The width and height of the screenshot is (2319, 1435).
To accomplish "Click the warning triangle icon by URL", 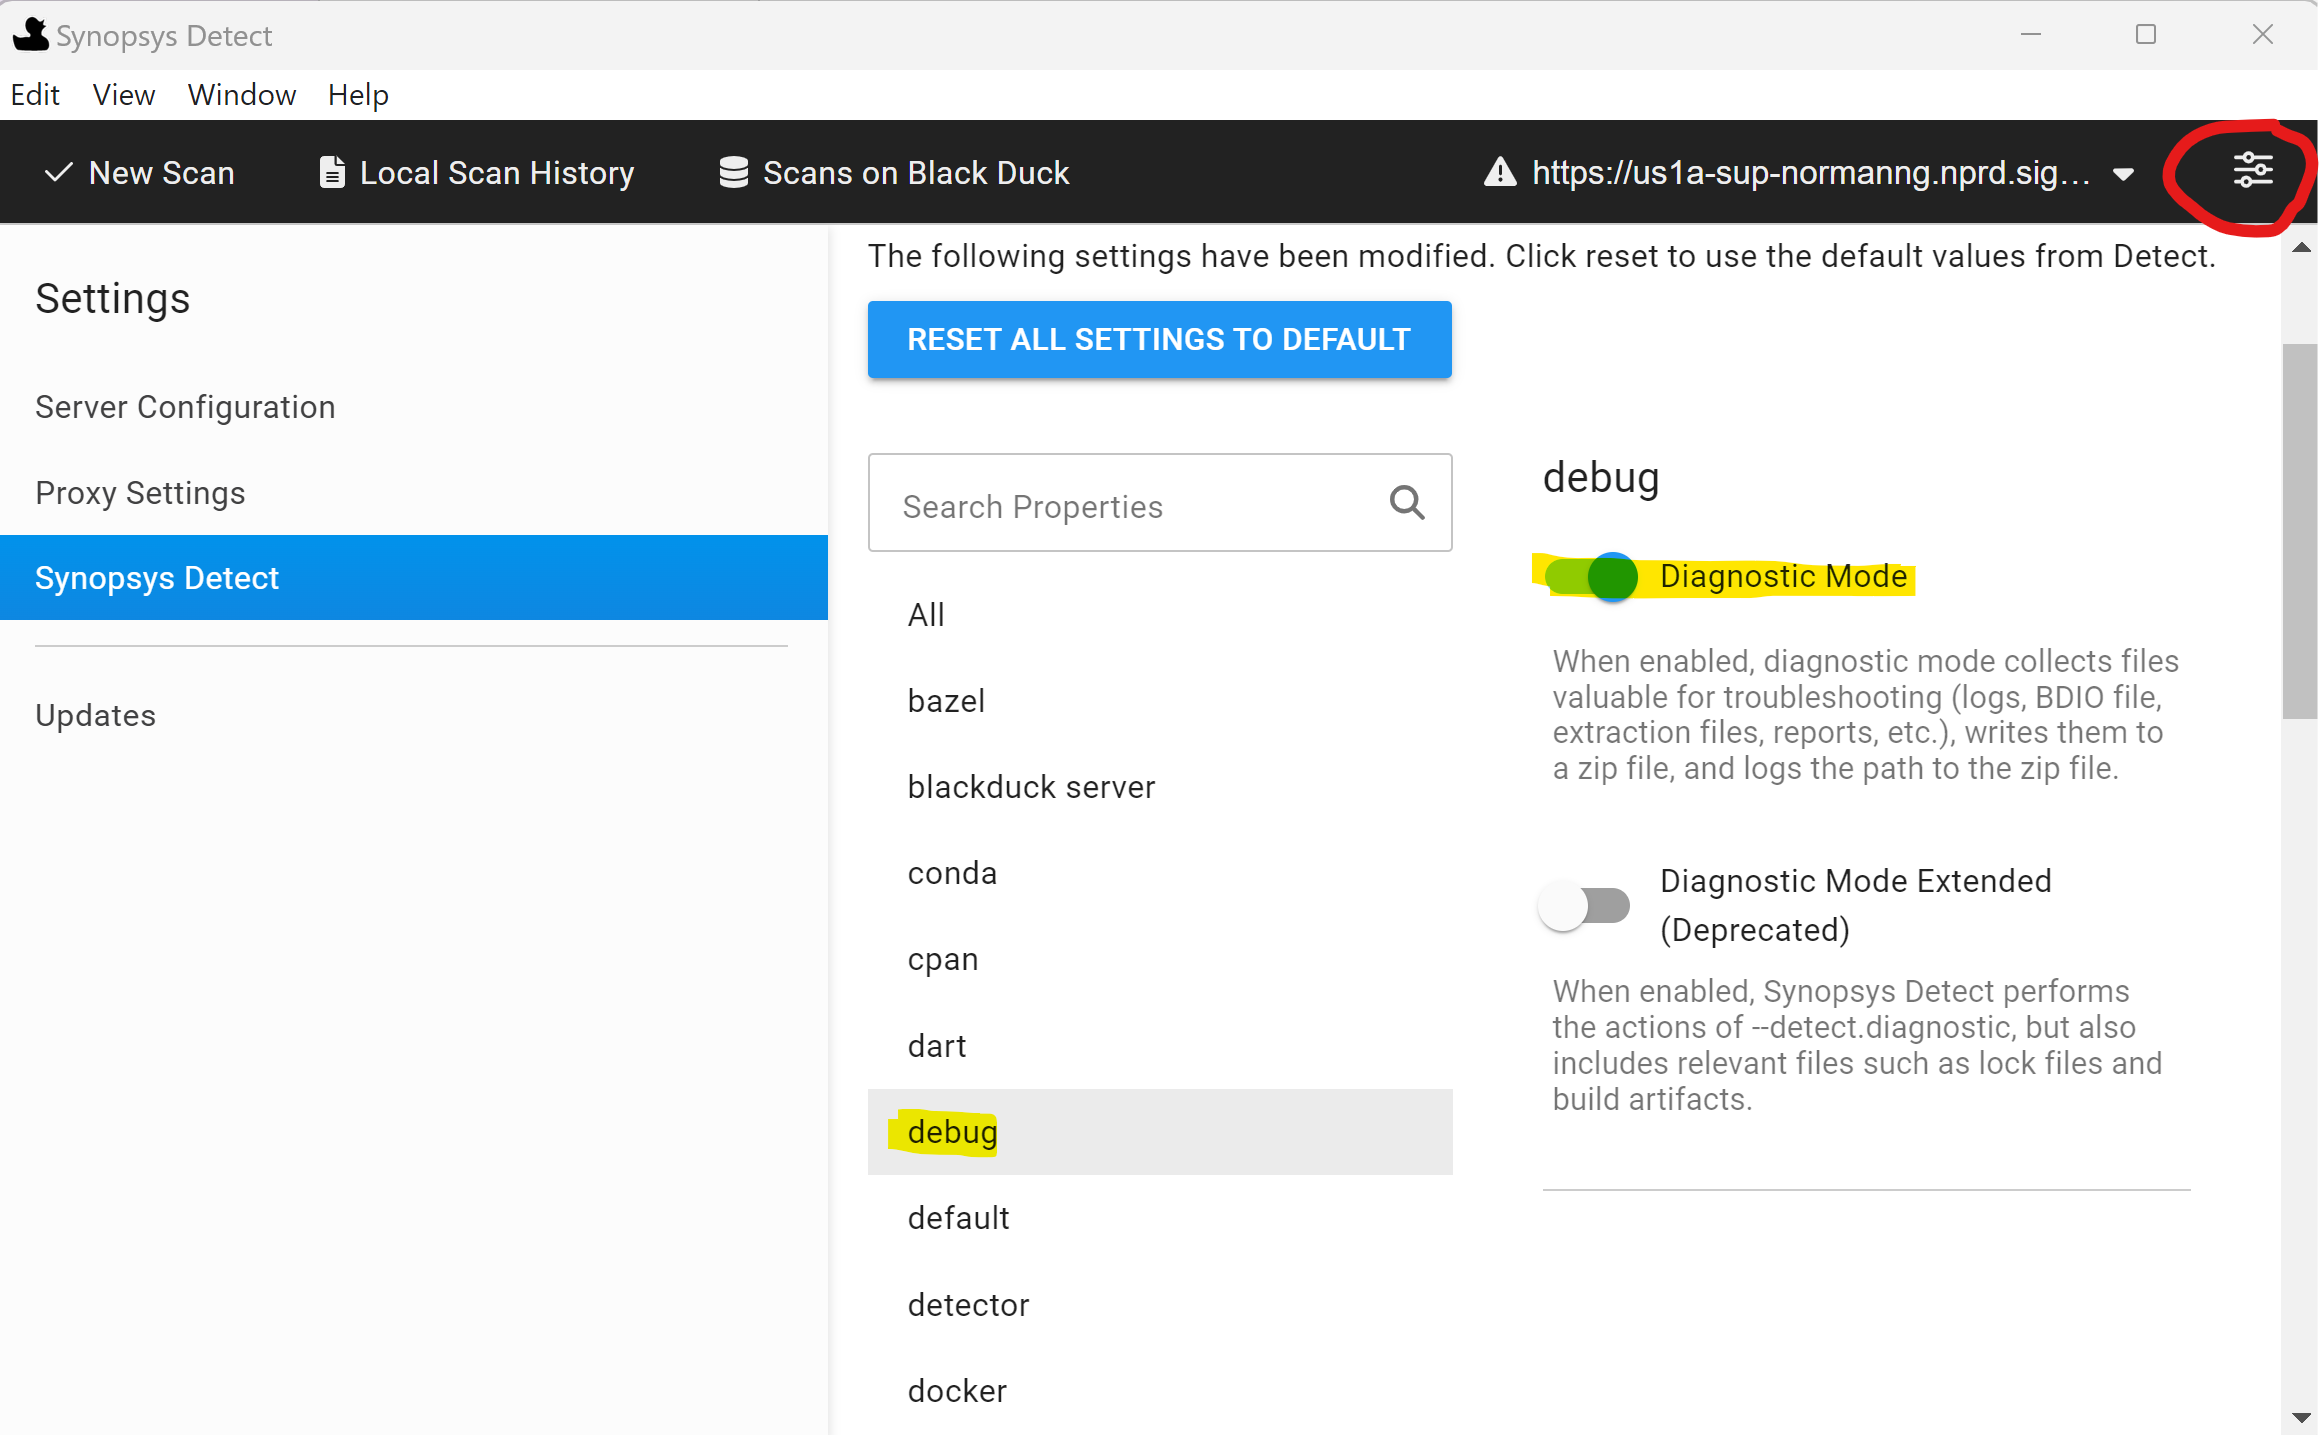I will click(x=1499, y=172).
